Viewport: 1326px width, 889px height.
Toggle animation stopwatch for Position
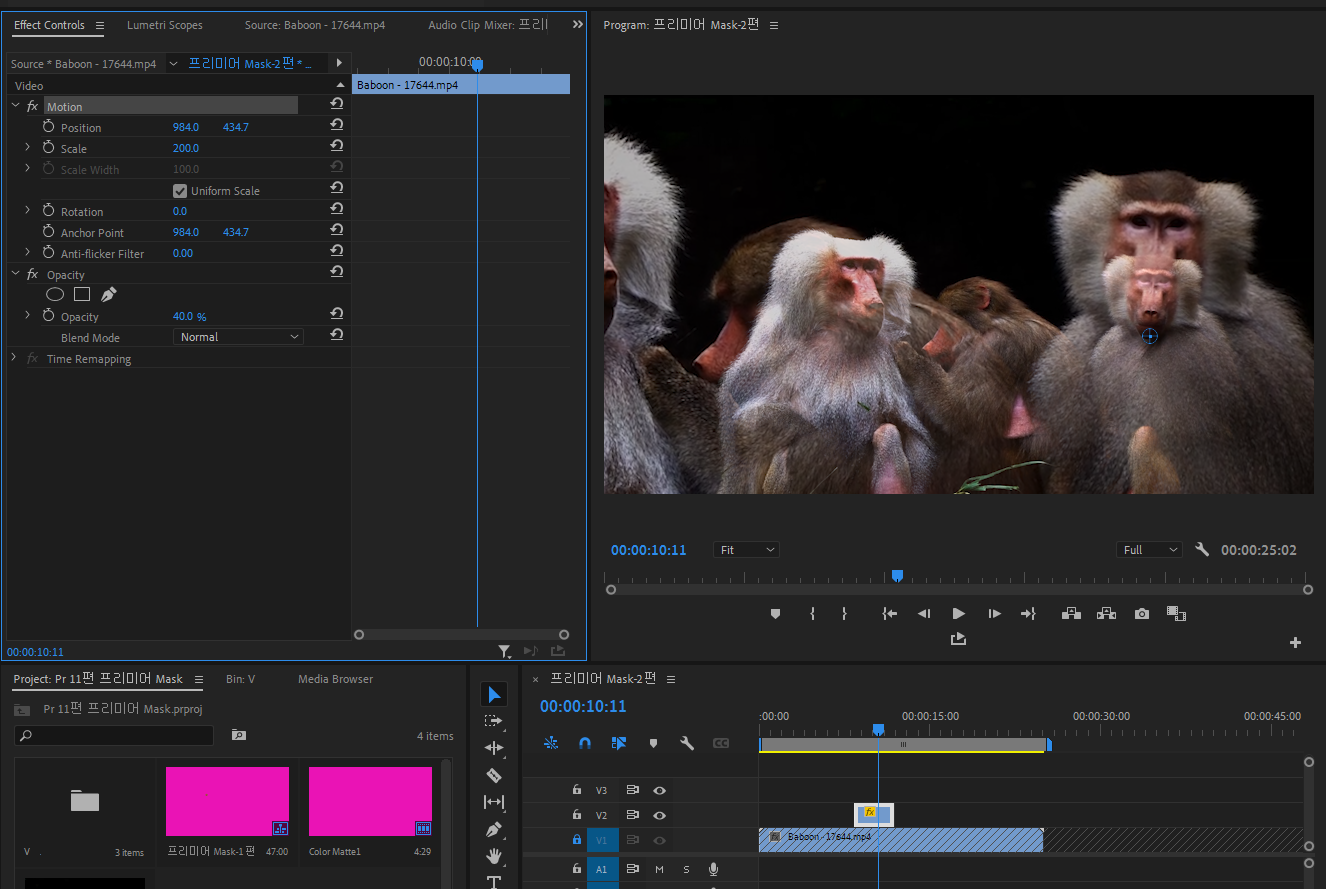click(48, 127)
